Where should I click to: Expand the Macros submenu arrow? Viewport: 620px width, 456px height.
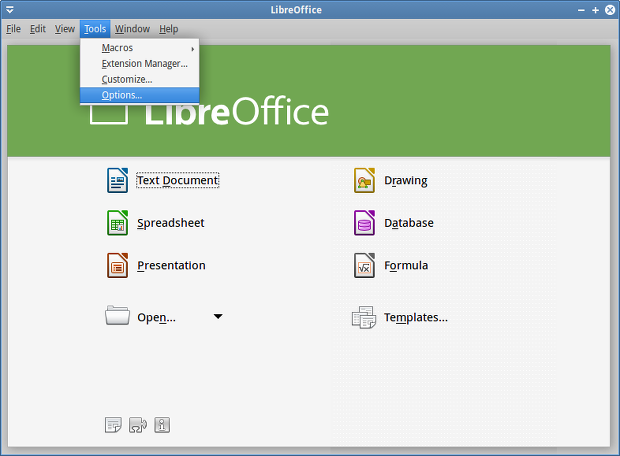point(193,49)
